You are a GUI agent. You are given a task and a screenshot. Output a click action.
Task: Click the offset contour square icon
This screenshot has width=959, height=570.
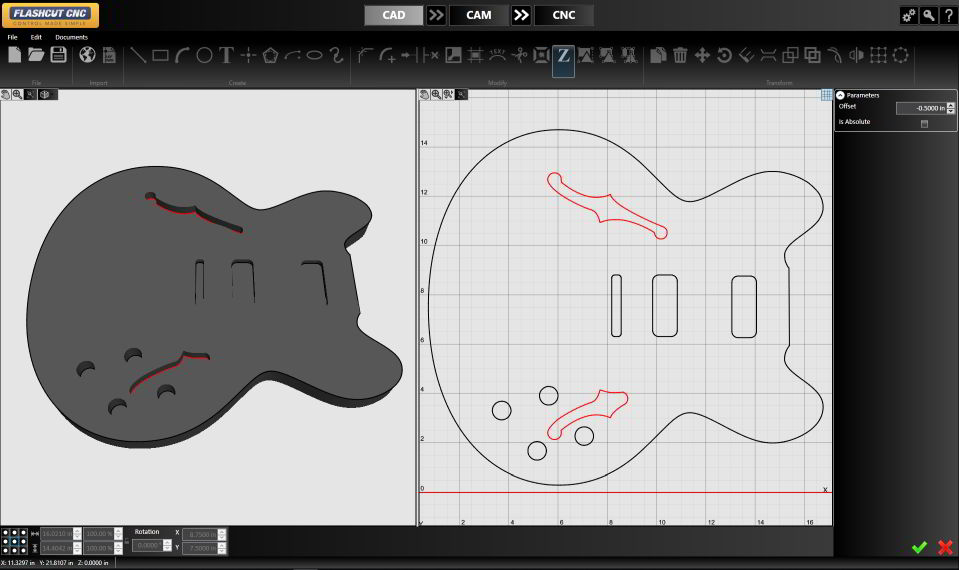click(541, 56)
